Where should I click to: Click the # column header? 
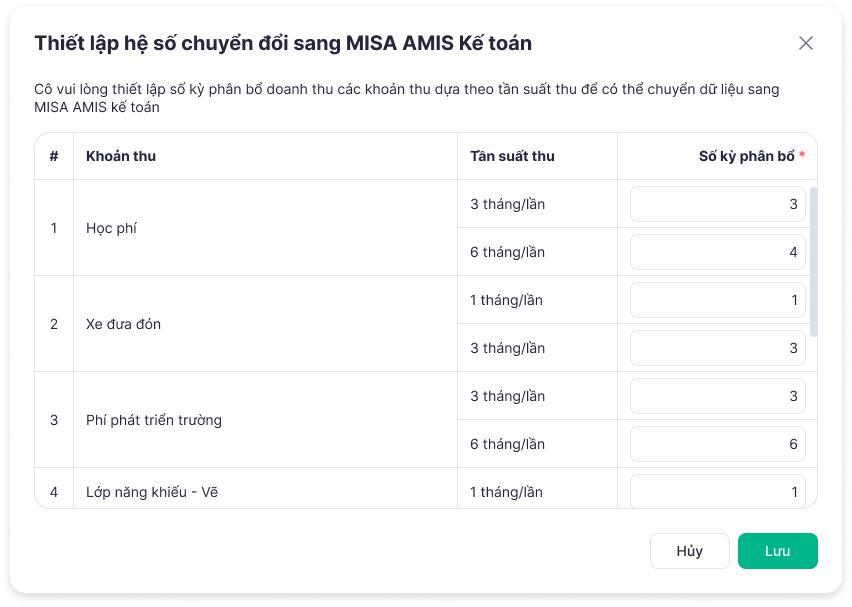[x=54, y=156]
